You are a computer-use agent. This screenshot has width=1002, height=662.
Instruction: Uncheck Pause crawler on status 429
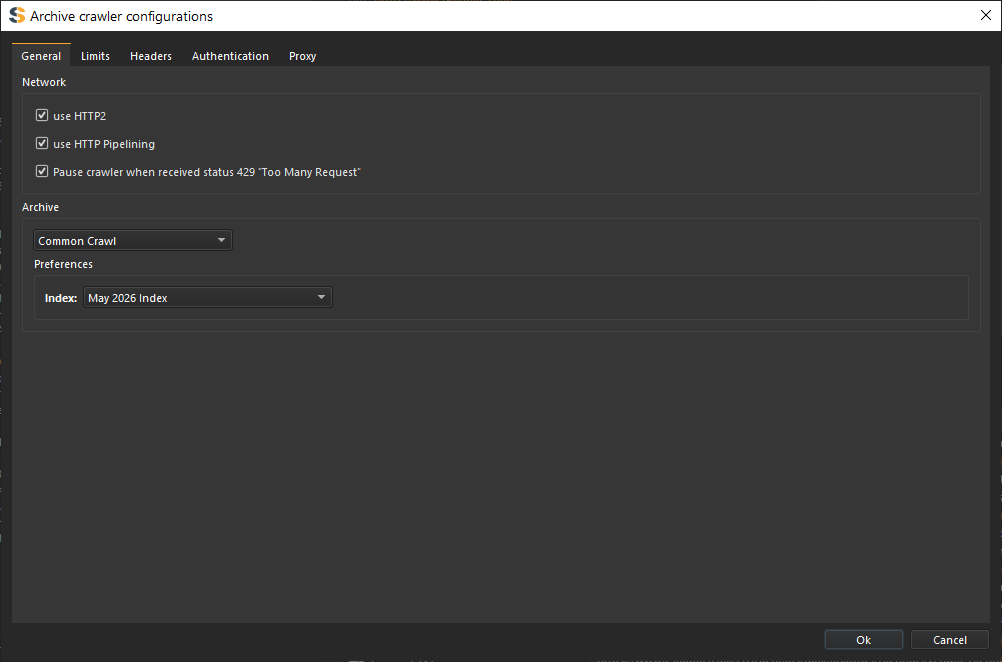[42, 171]
